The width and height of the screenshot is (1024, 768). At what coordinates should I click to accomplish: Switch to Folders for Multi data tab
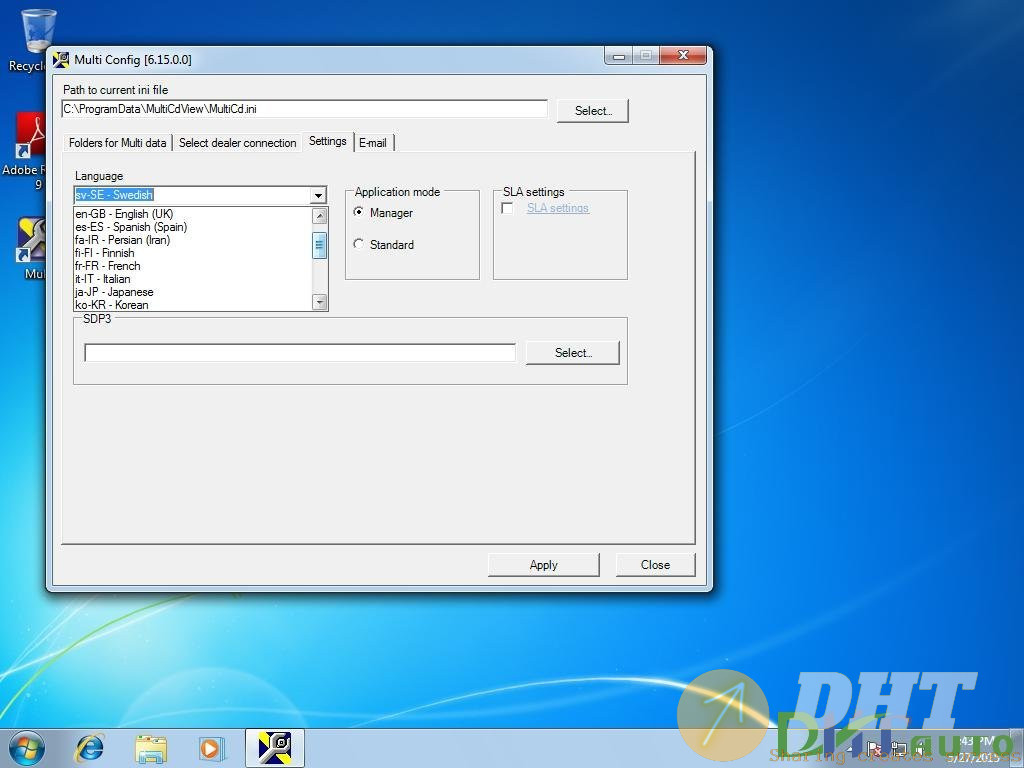click(x=118, y=142)
